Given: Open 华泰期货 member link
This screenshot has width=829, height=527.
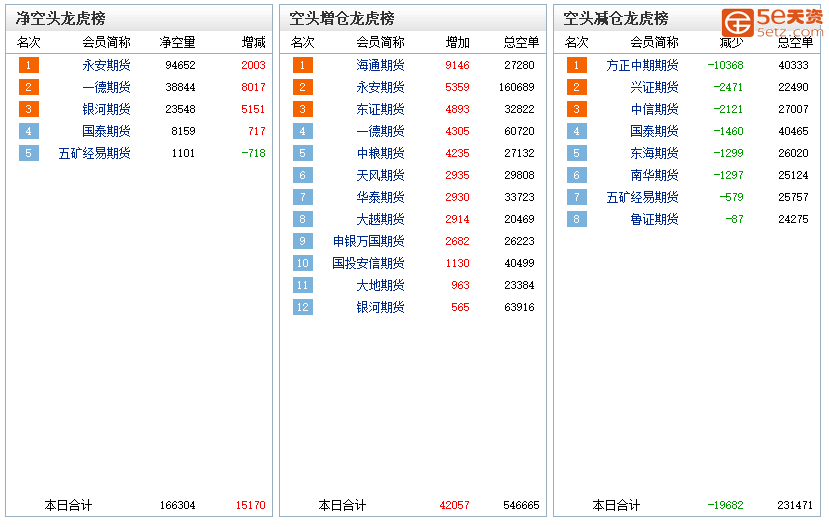Looking at the screenshot, I should click(x=380, y=197).
